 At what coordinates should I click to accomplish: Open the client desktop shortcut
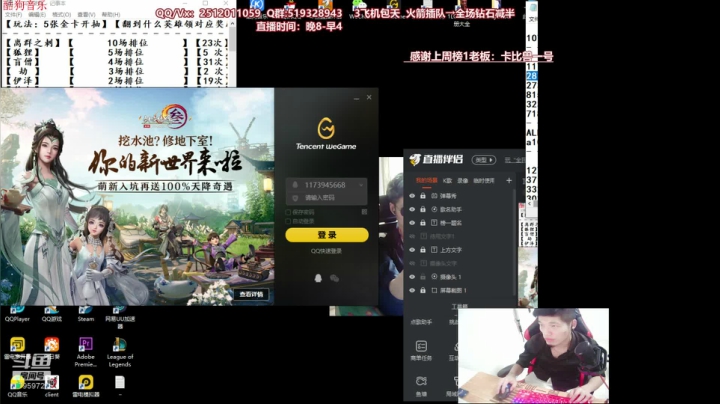tap(51, 386)
